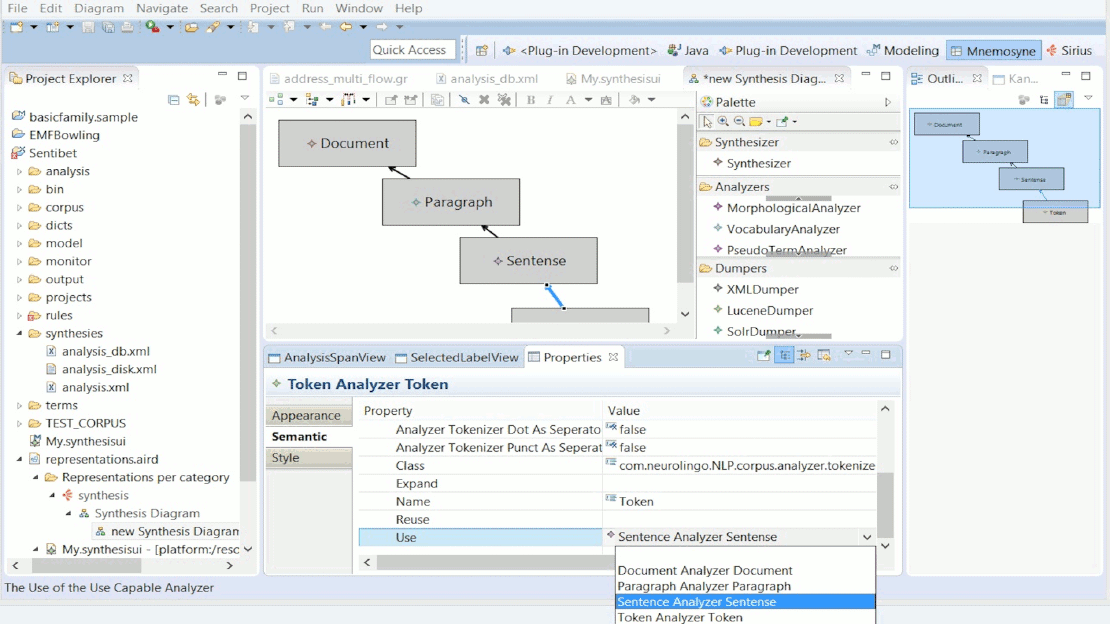
Task: Show outline tree view in Outline panel
Action: click(1044, 100)
